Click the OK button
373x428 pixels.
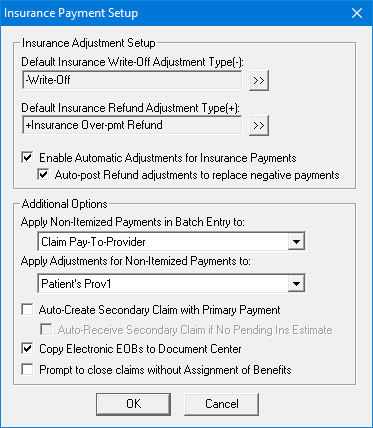pyautogui.click(x=134, y=404)
